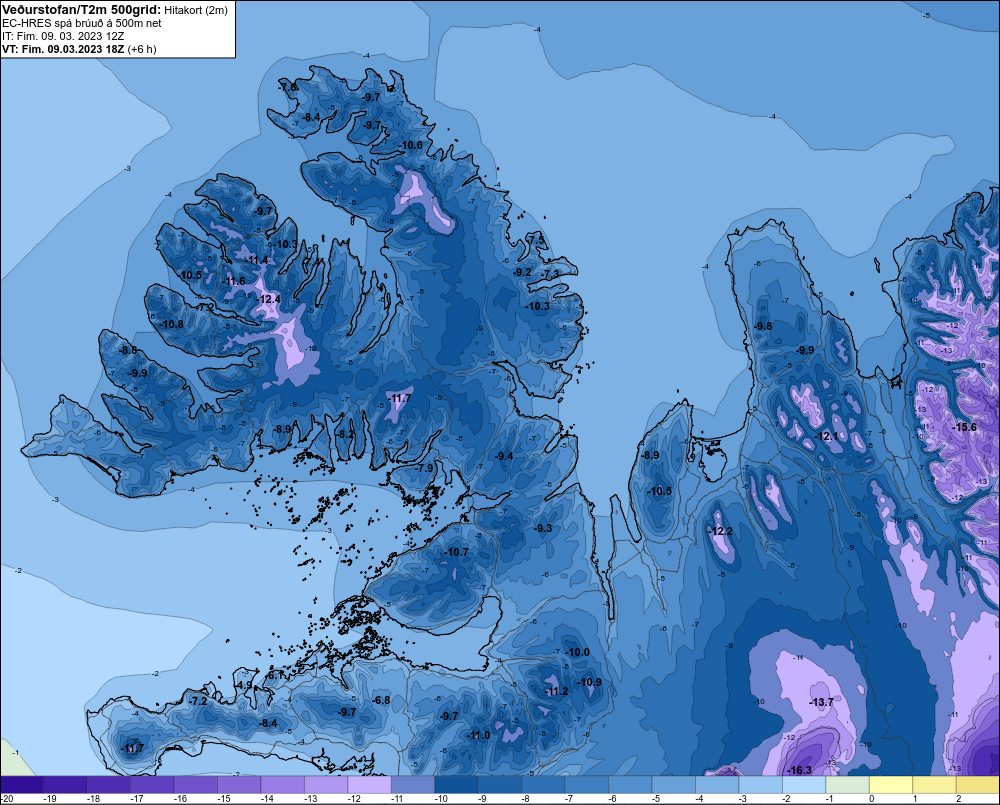Click the 0 legend scale label
The width and height of the screenshot is (1000, 805).
pos(871,799)
